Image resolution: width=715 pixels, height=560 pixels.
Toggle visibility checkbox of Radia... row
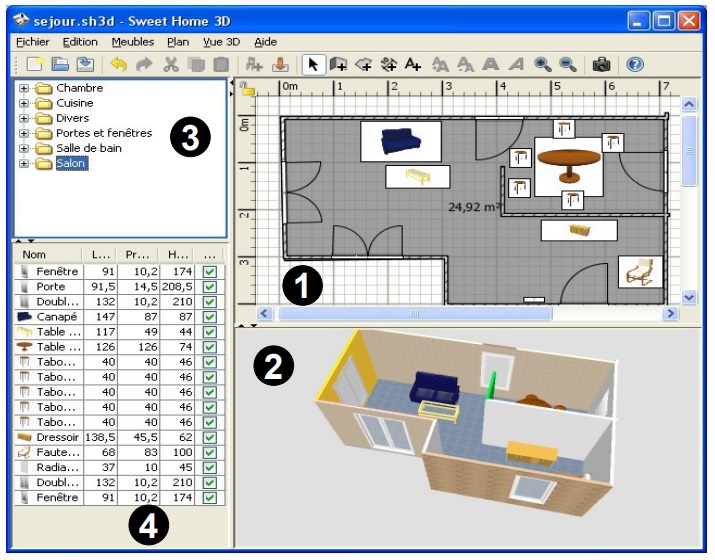point(210,467)
